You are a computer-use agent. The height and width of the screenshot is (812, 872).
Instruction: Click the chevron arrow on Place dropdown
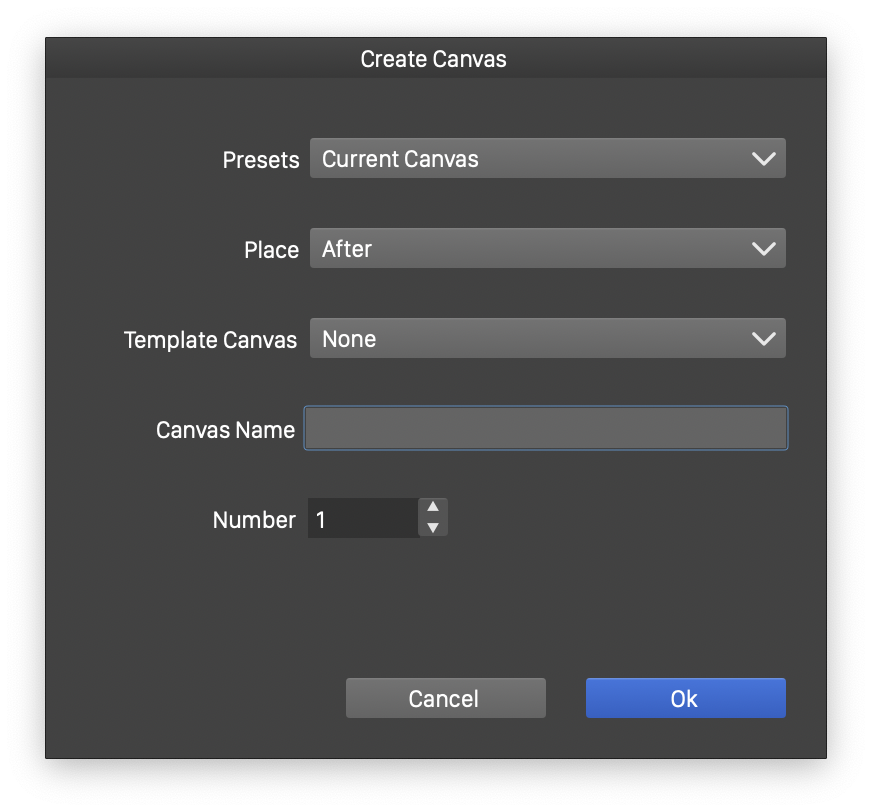coord(763,249)
